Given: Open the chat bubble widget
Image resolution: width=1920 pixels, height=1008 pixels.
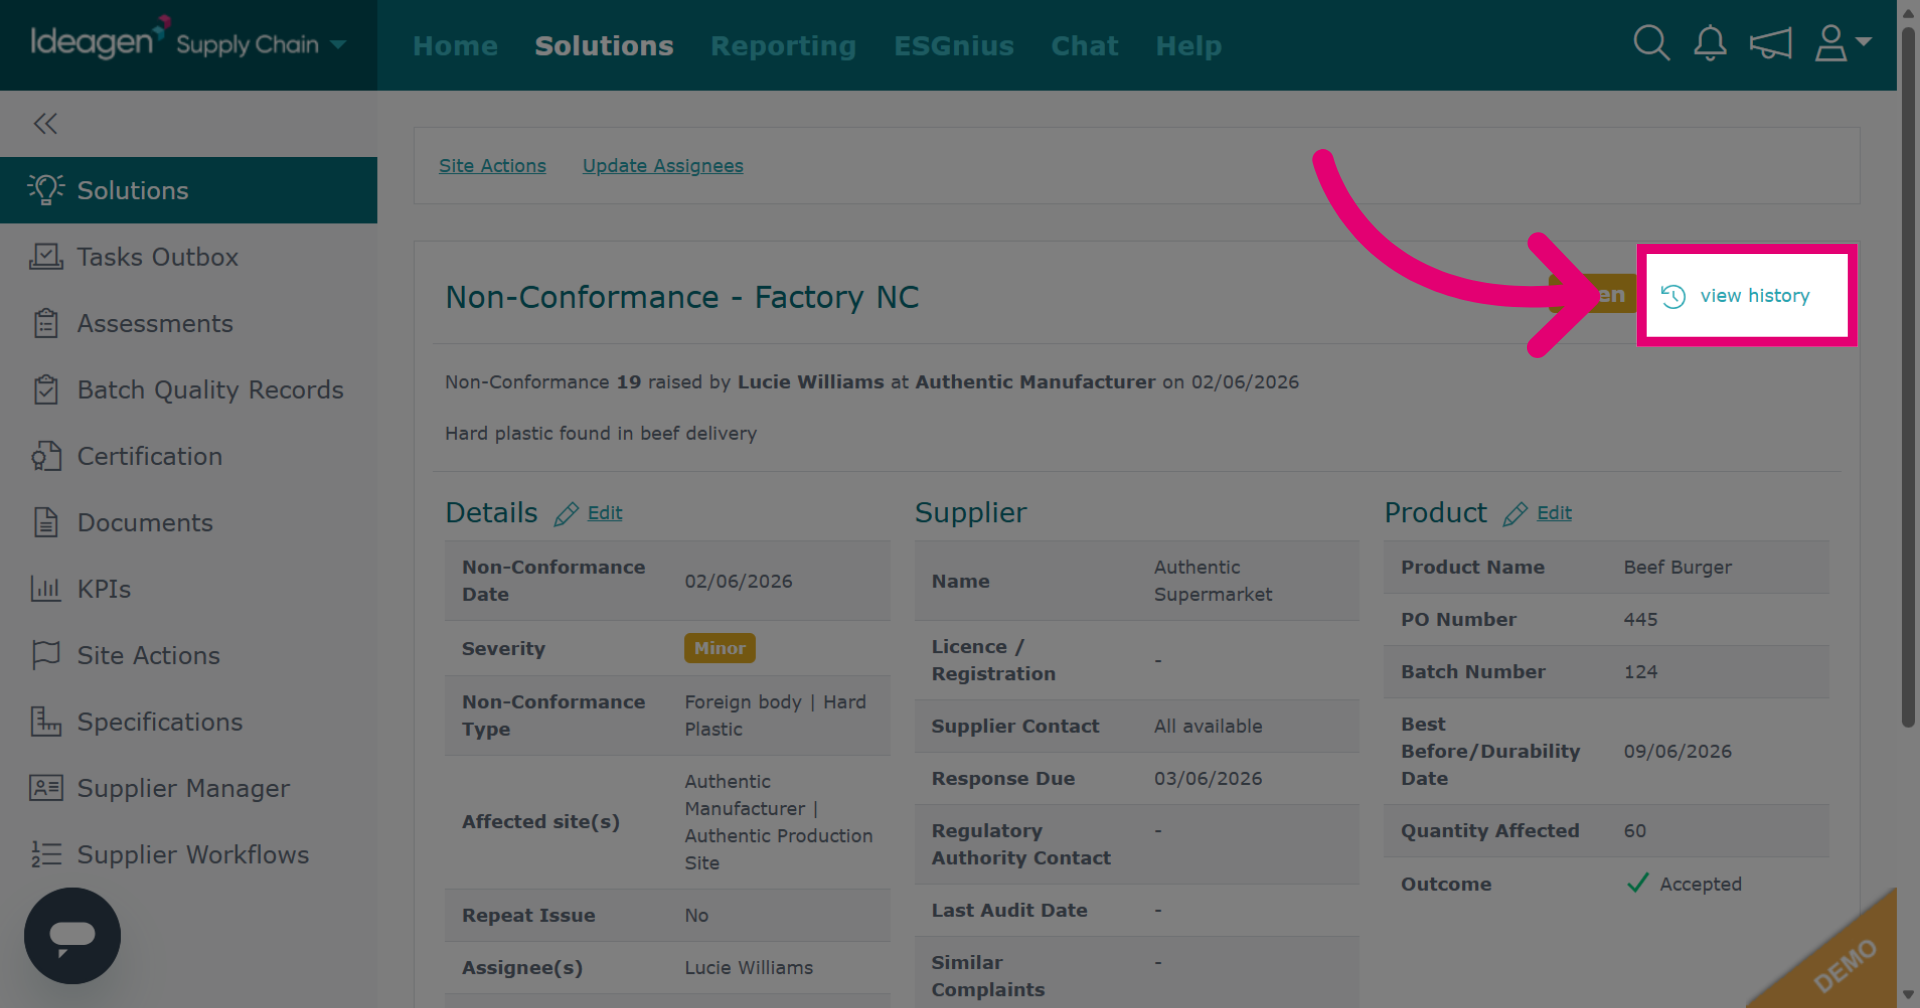Looking at the screenshot, I should tap(72, 935).
